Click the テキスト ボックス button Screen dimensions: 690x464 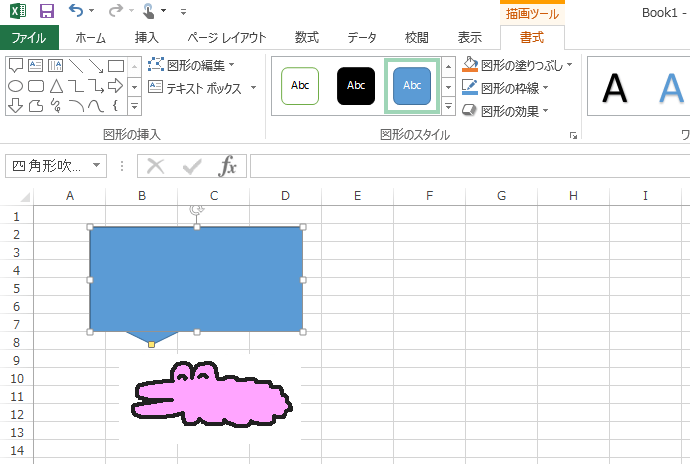pos(196,88)
